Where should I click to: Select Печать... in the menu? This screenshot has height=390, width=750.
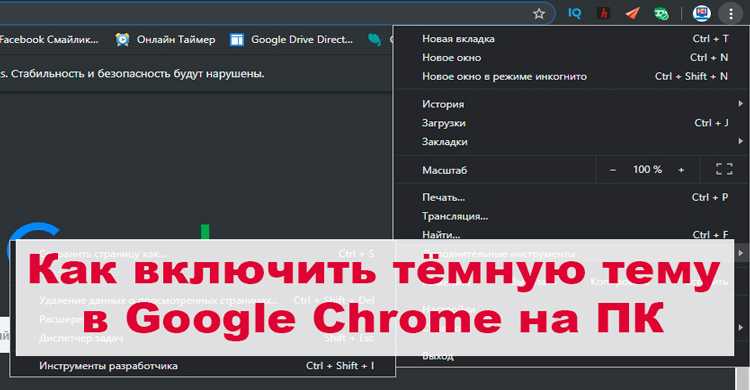572,197
